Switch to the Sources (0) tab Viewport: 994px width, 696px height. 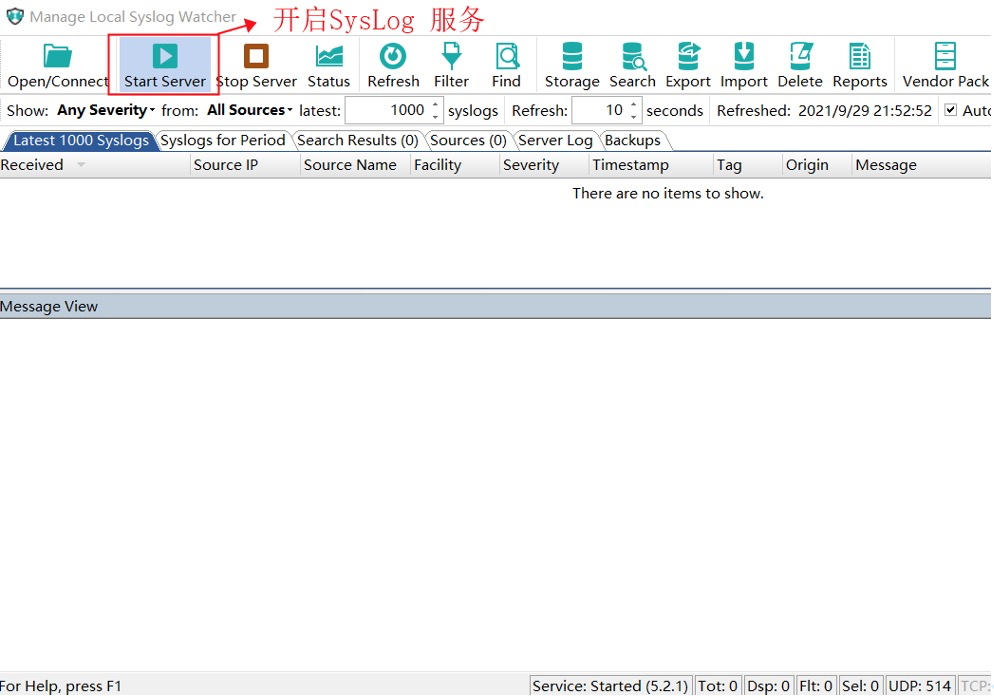(x=468, y=140)
